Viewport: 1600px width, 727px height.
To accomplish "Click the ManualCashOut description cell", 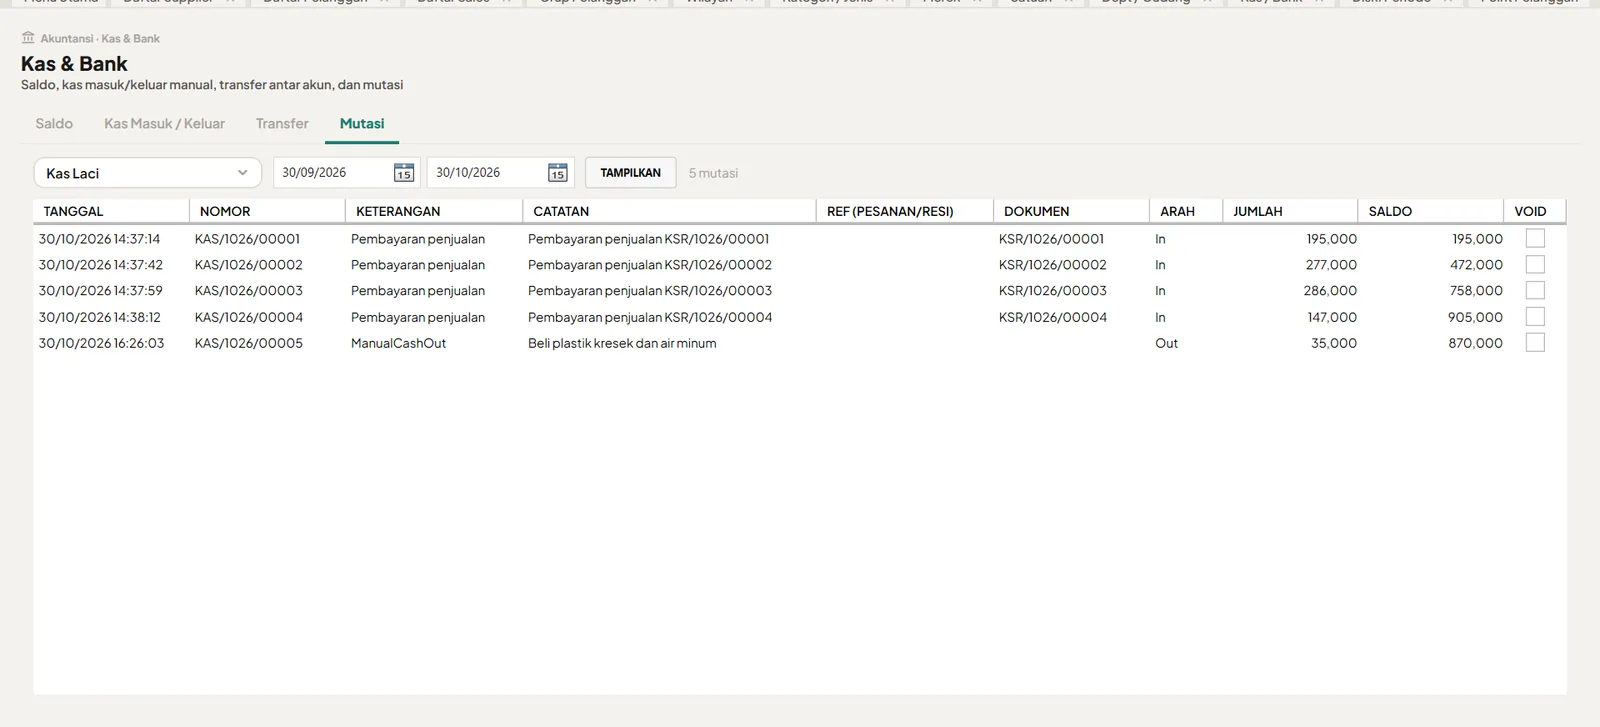I will (398, 343).
